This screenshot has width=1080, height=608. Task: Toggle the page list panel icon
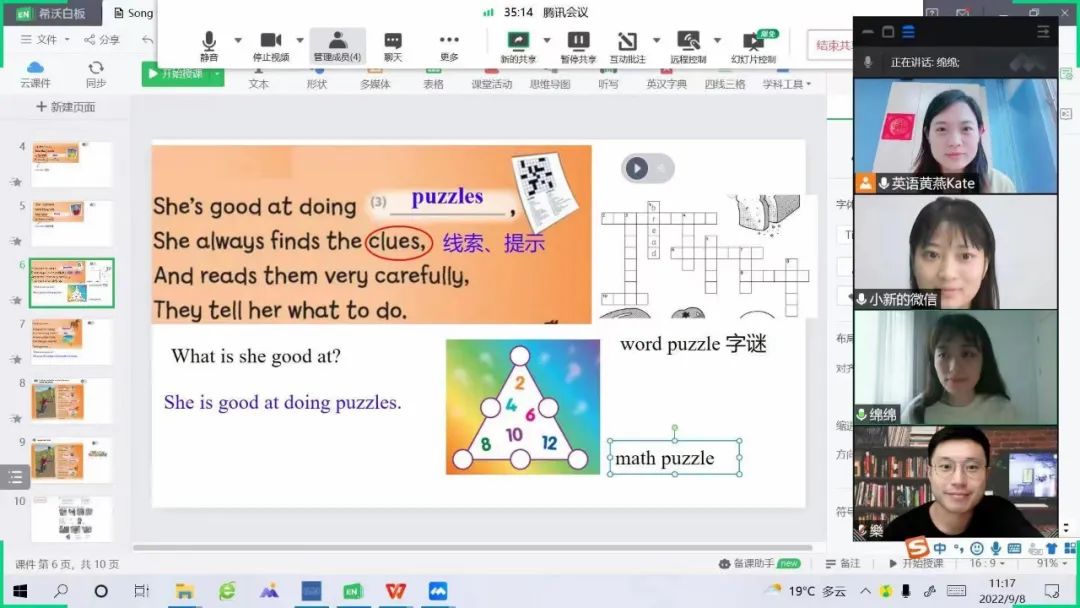15,476
